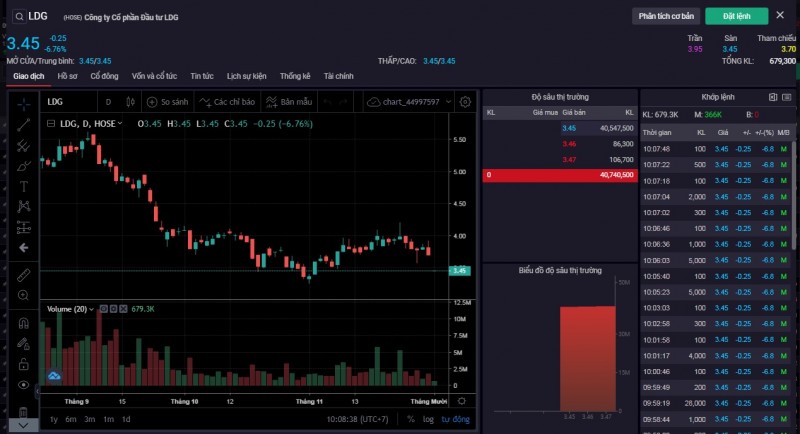Toggle log scale on chart
Image resolution: width=800 pixels, height=434 pixels.
click(430, 419)
